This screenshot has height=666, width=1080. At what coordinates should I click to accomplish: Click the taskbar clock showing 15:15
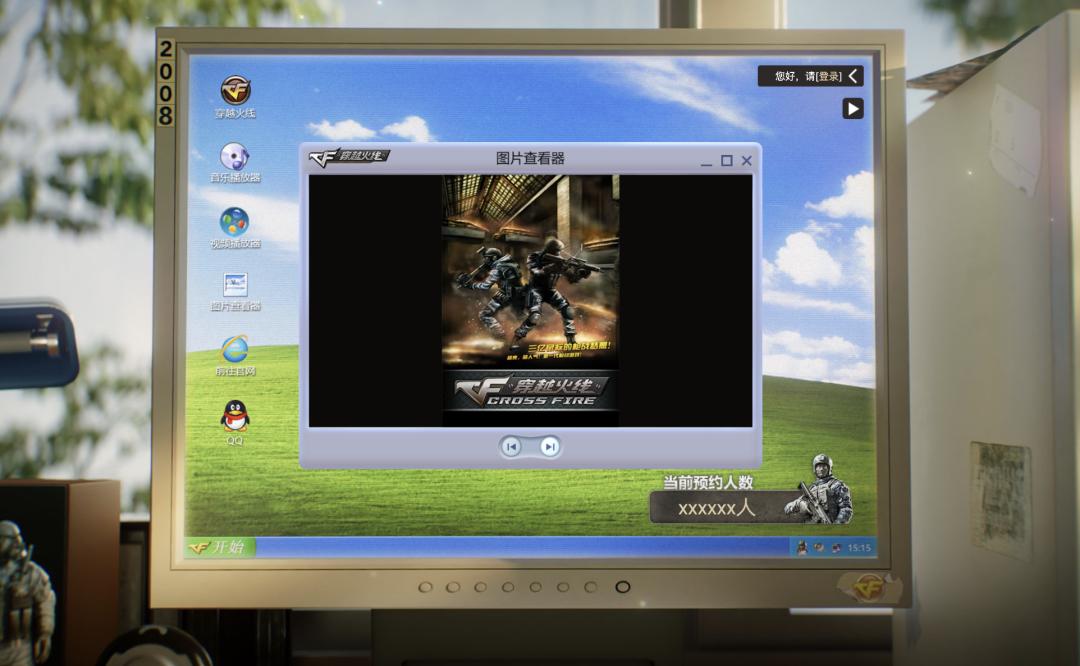859,548
